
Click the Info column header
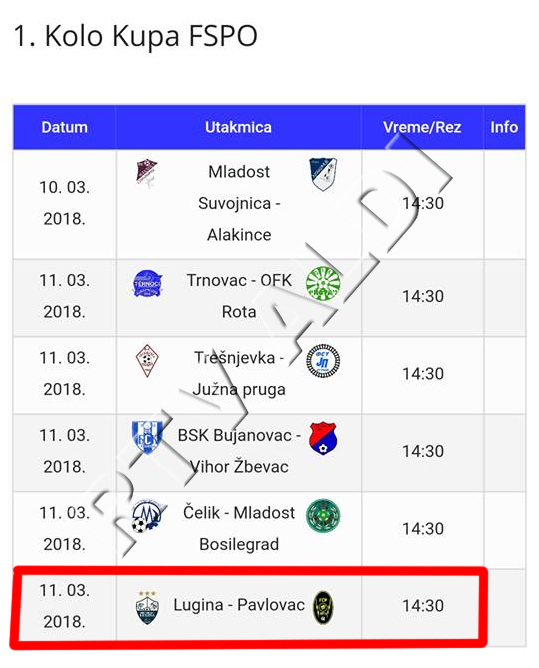[504, 127]
